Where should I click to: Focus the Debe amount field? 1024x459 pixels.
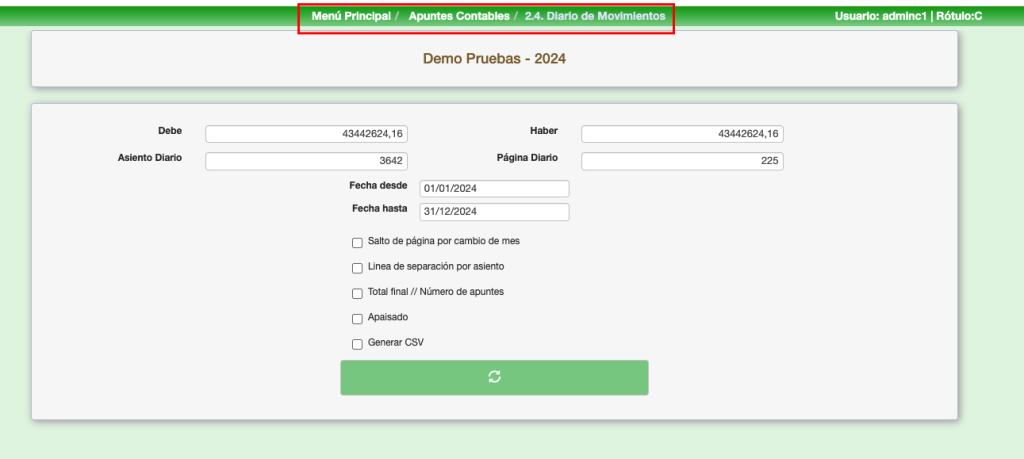[306, 134]
